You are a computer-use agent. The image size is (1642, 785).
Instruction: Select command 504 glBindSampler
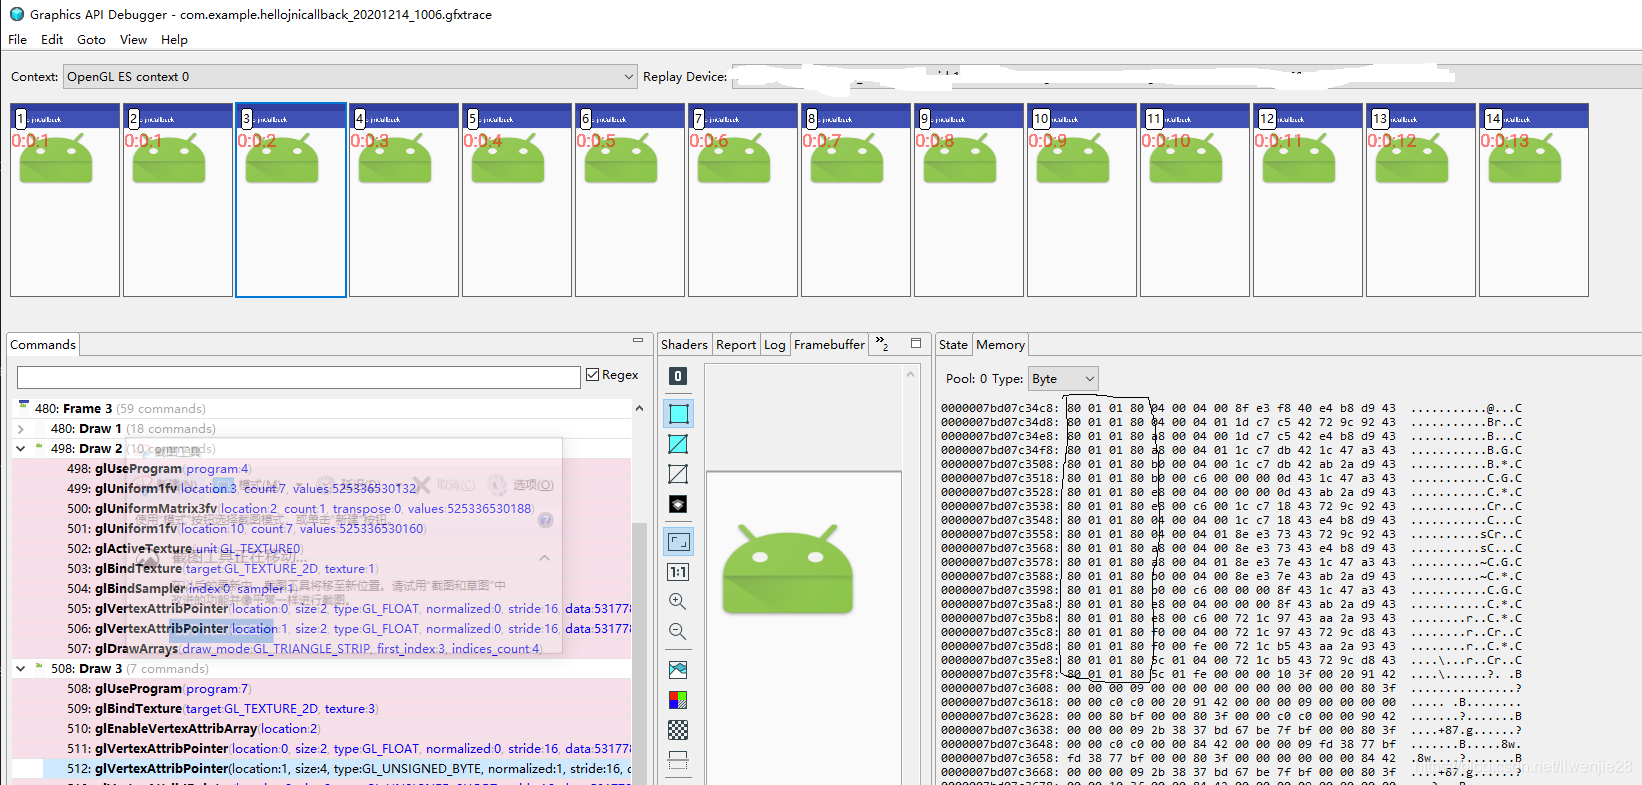pyautogui.click(x=322, y=589)
